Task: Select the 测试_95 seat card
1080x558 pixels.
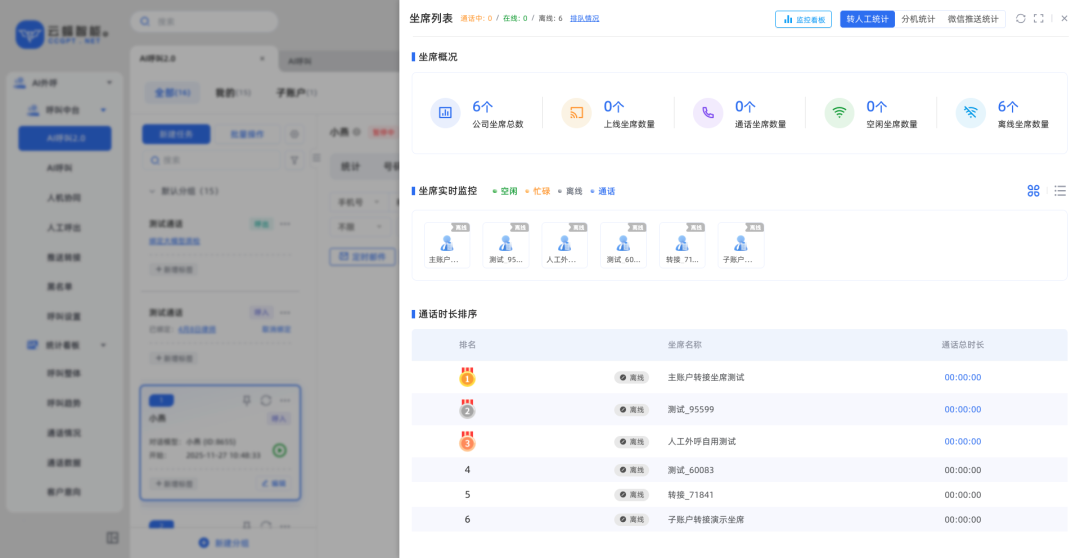Action: click(x=505, y=245)
